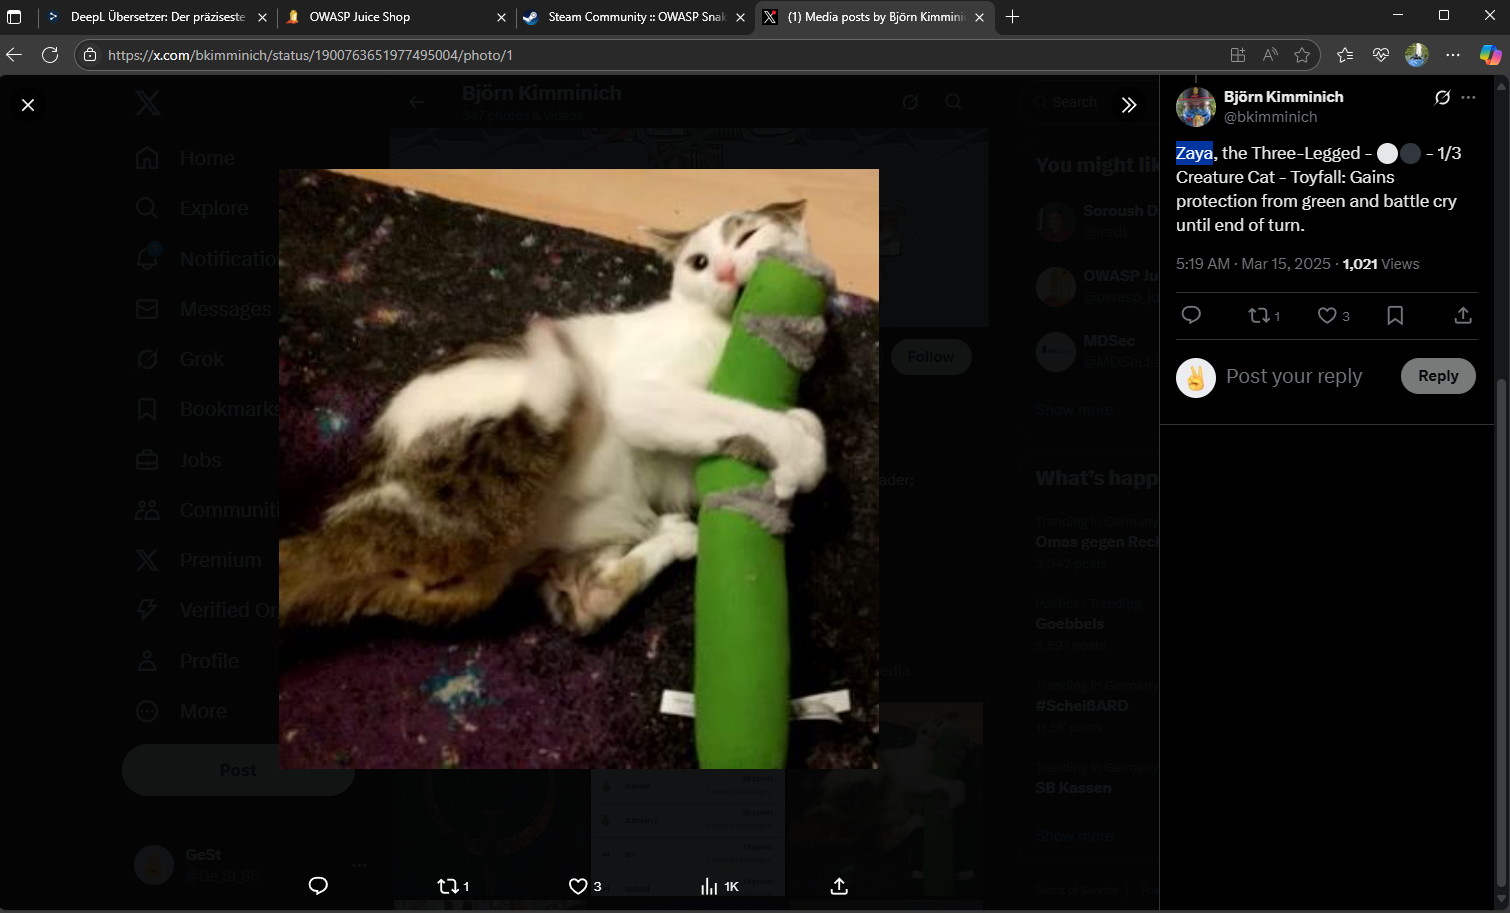Viewport: 1510px width, 913px height.
Task: Open the browser Settings and more menu
Action: click(x=1453, y=55)
